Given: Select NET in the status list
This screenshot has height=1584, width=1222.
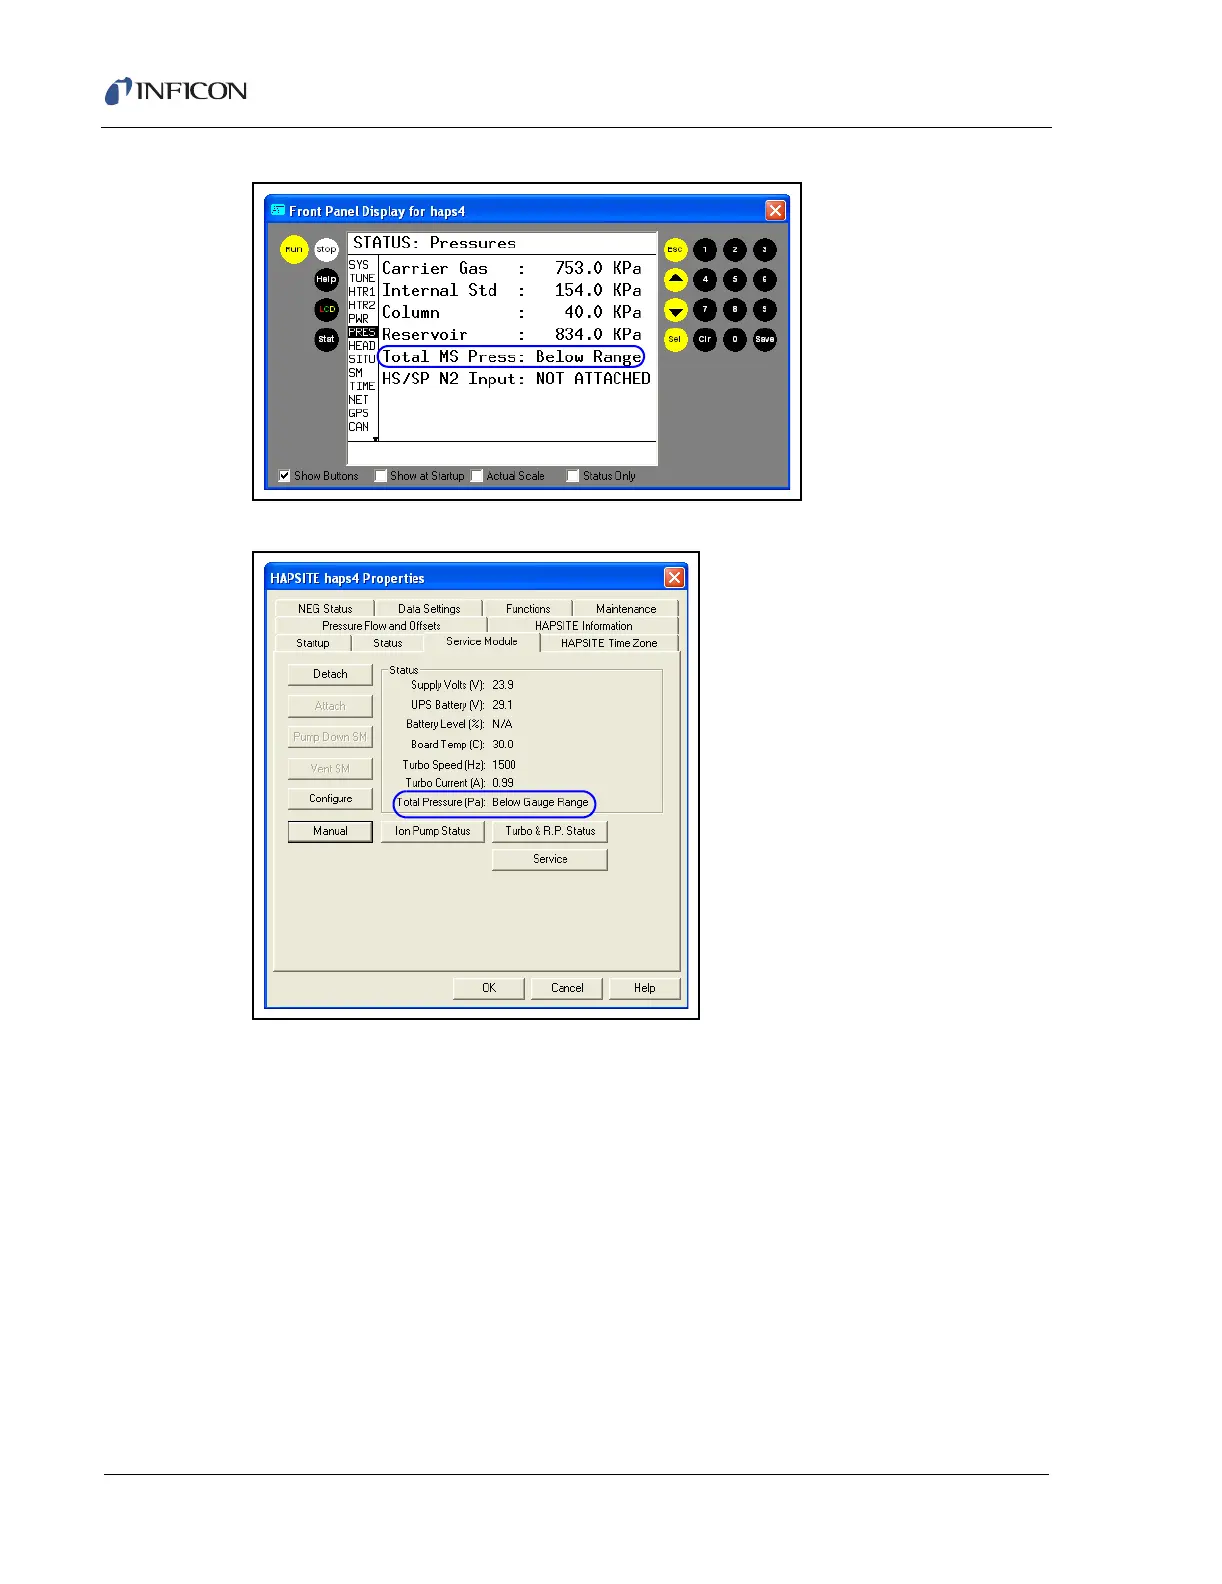Looking at the screenshot, I should (359, 400).
